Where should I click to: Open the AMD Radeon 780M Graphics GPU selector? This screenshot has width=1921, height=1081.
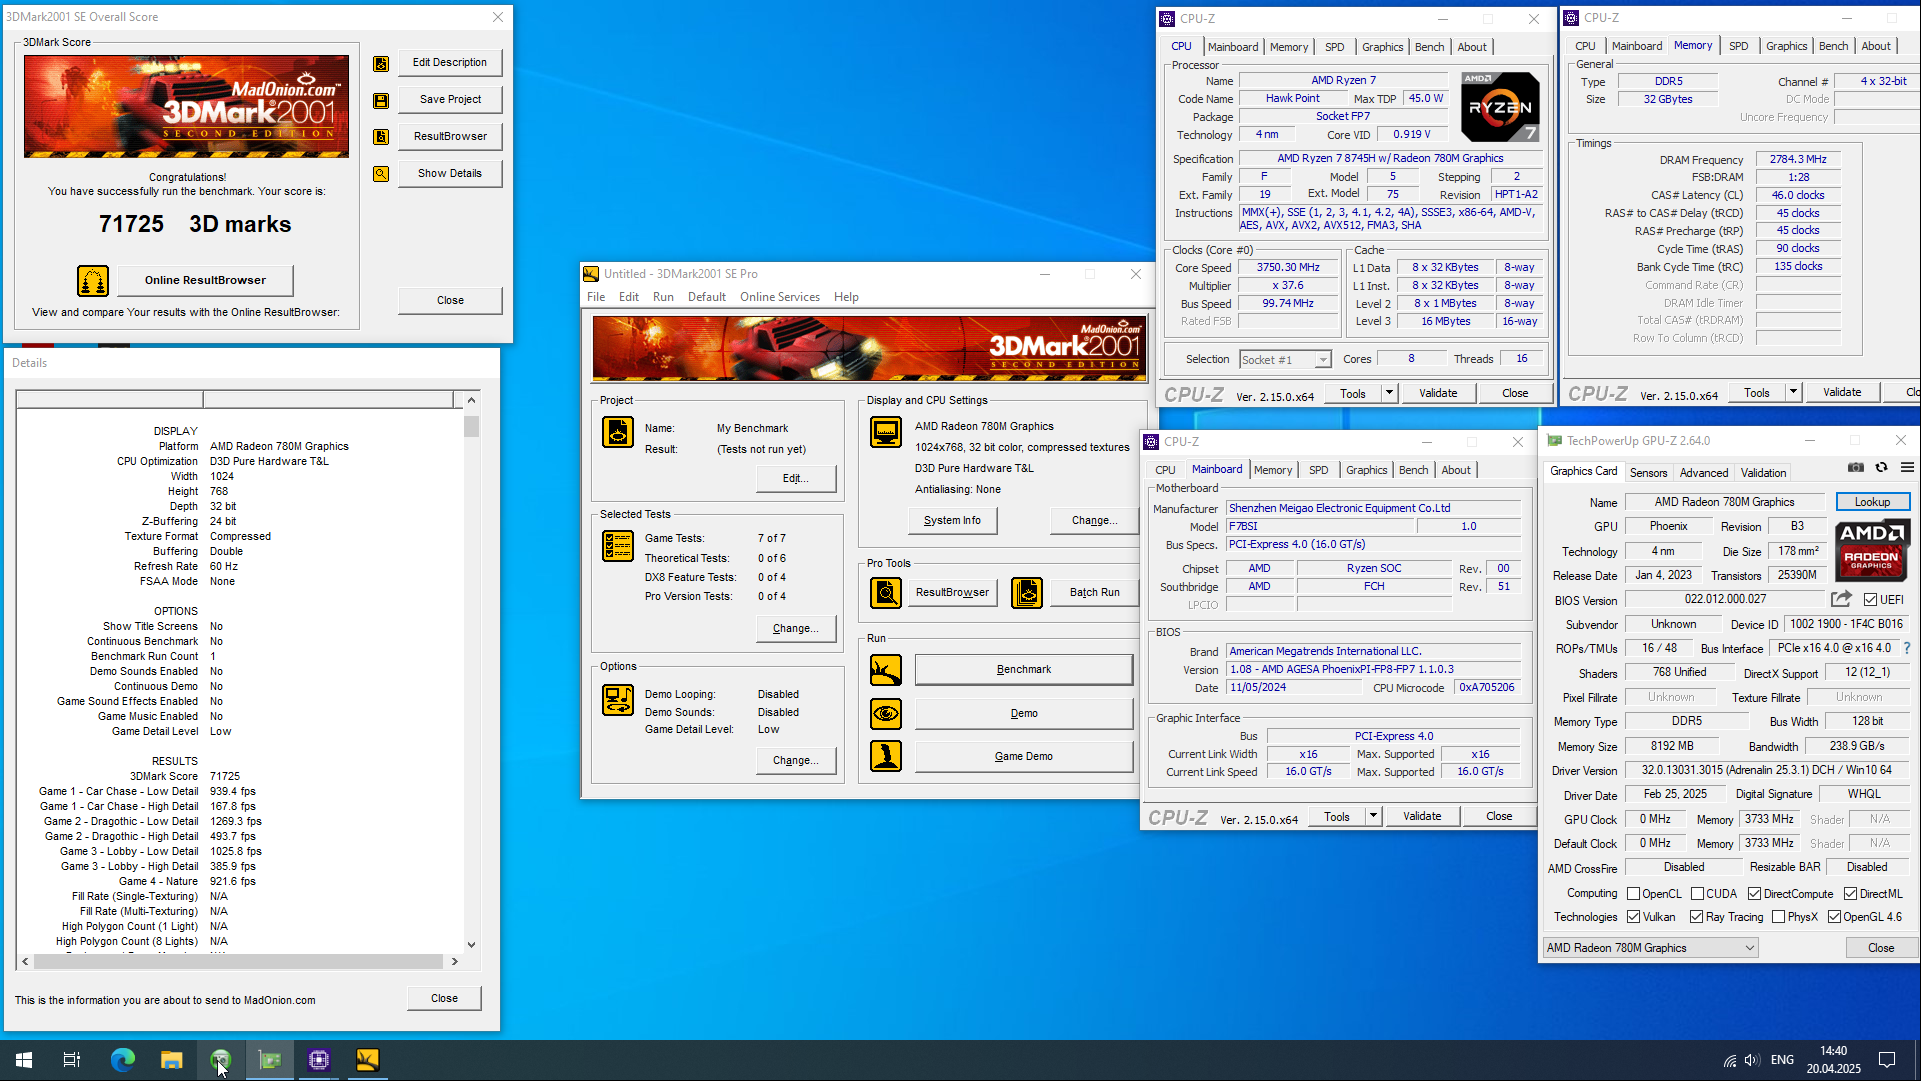point(1650,948)
